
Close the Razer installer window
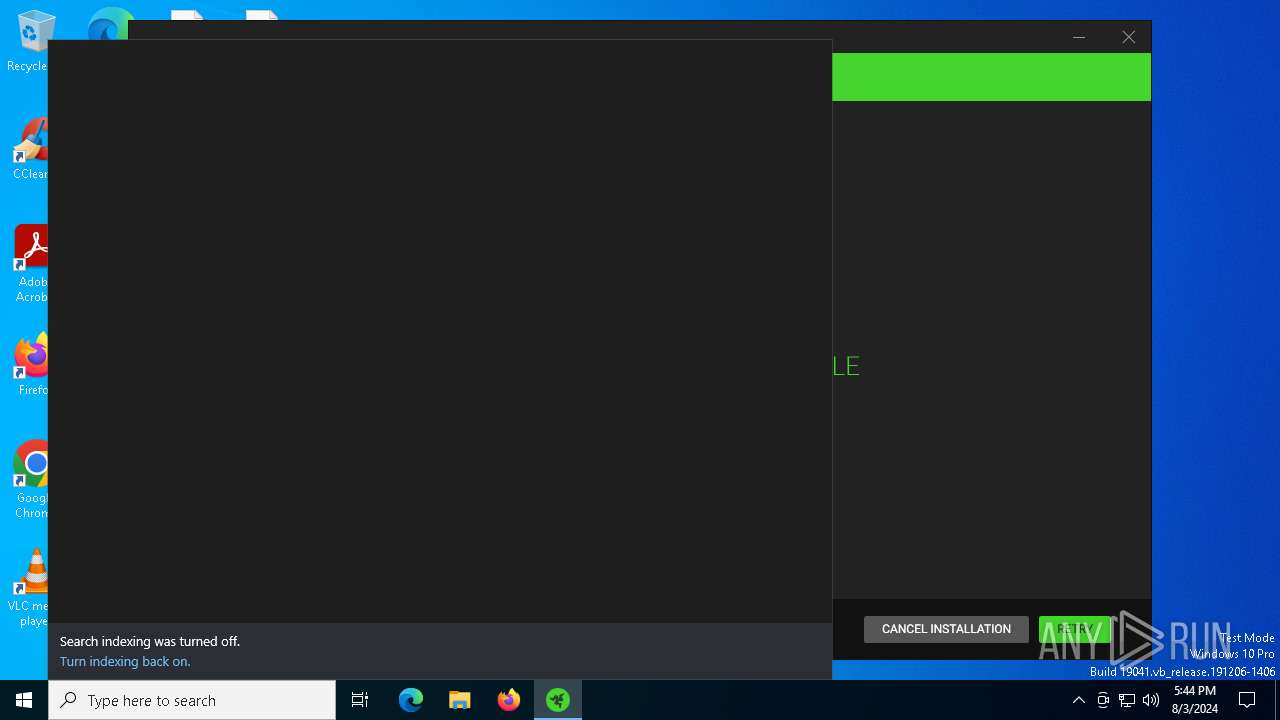click(1128, 37)
